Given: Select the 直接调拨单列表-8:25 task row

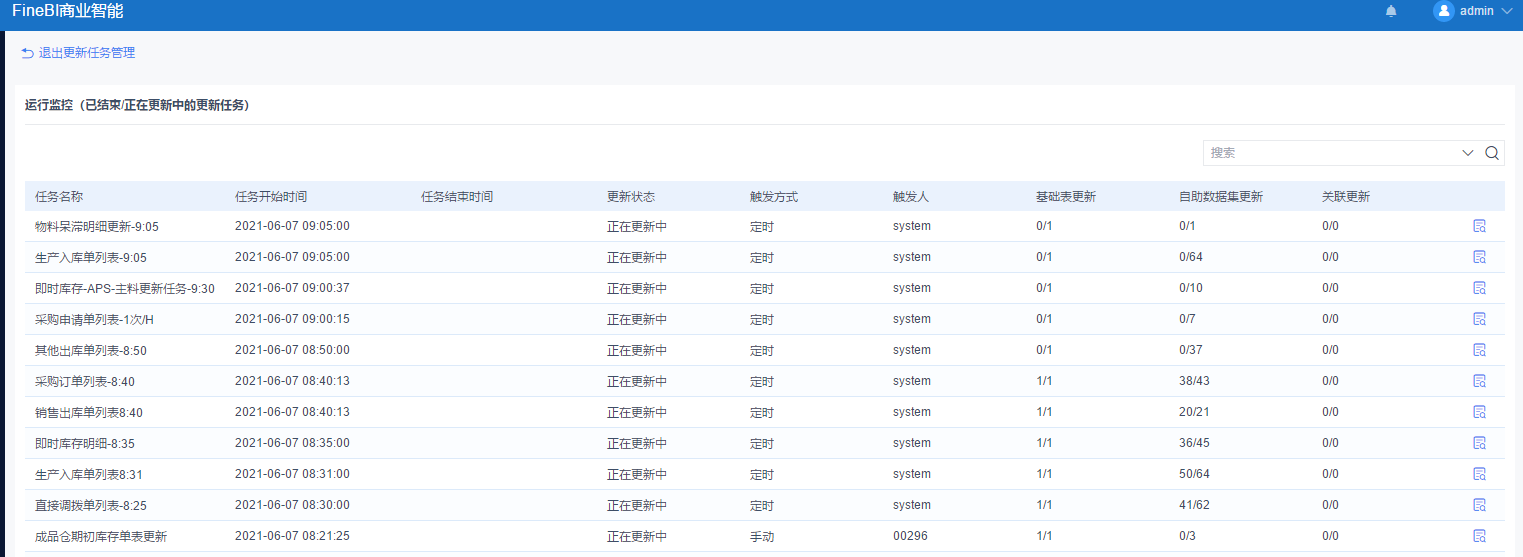Looking at the screenshot, I should 91,506.
